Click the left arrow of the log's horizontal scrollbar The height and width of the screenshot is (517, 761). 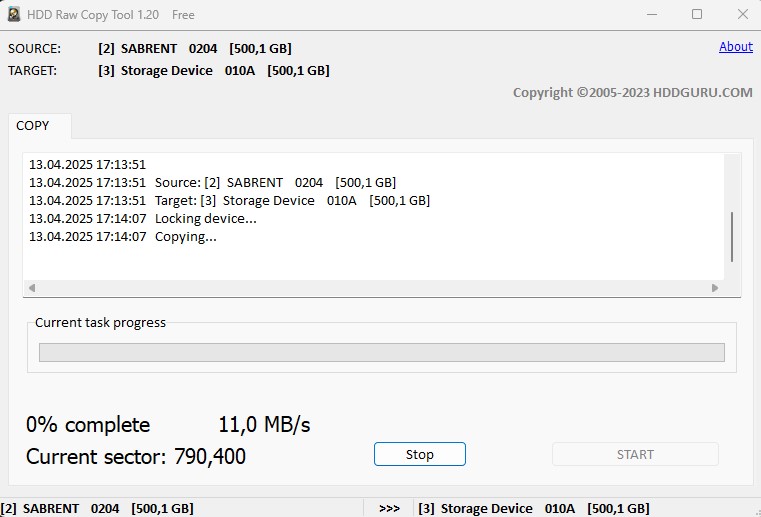(x=32, y=287)
